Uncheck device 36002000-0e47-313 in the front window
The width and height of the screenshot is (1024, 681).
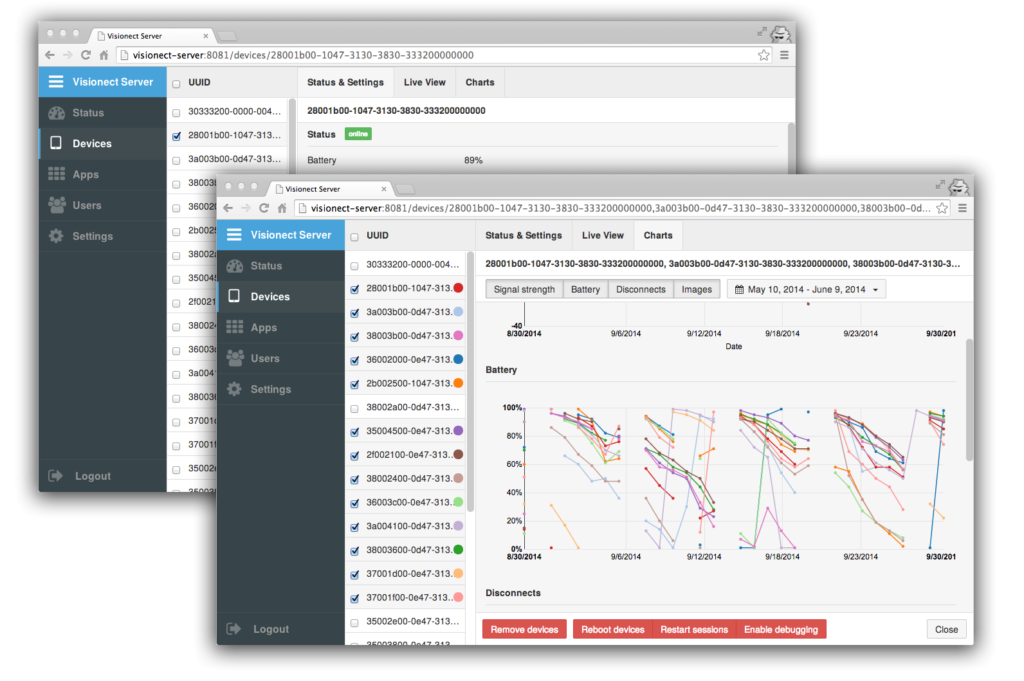[x=355, y=360]
